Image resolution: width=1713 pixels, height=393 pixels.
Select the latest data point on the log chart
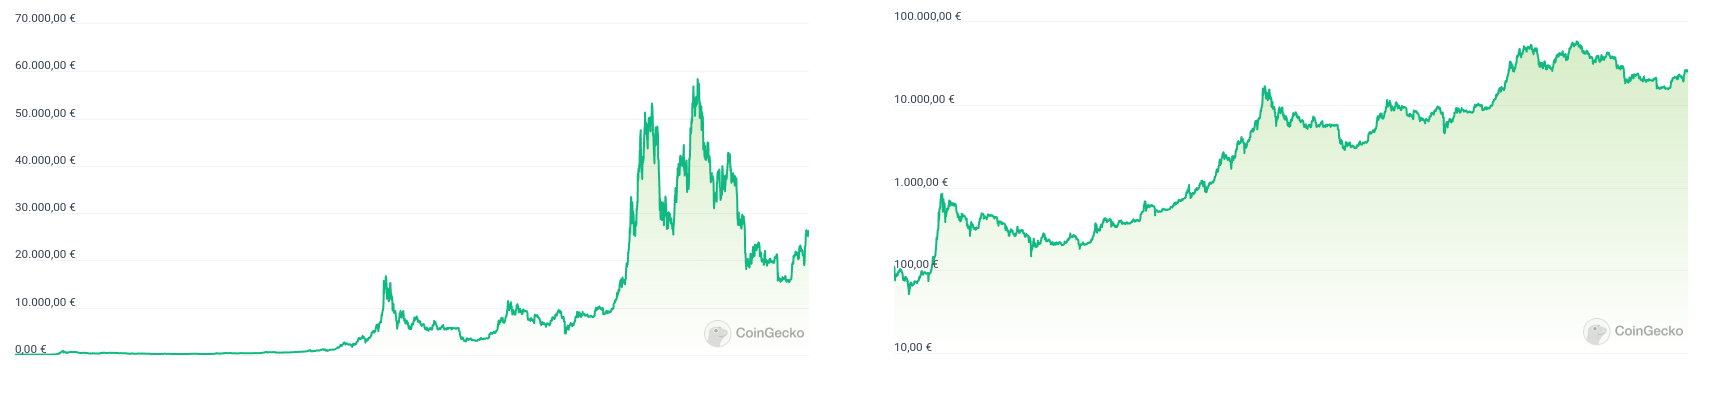[x=1686, y=71]
